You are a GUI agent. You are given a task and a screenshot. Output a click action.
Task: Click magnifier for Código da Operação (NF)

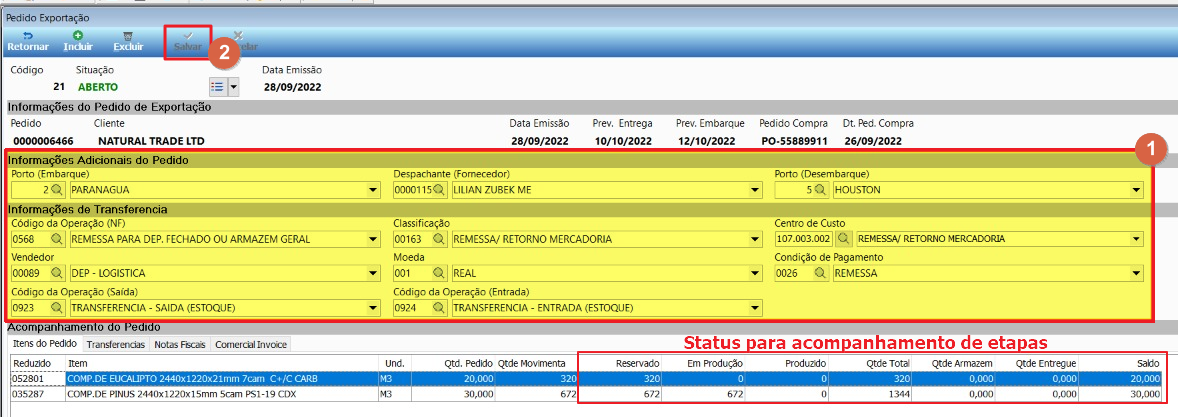(x=58, y=240)
